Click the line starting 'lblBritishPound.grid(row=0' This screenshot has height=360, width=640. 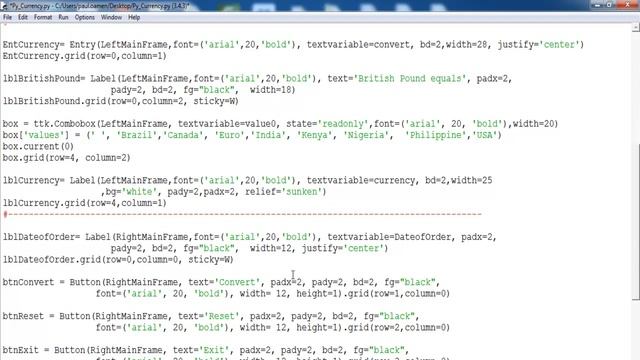tap(121, 101)
